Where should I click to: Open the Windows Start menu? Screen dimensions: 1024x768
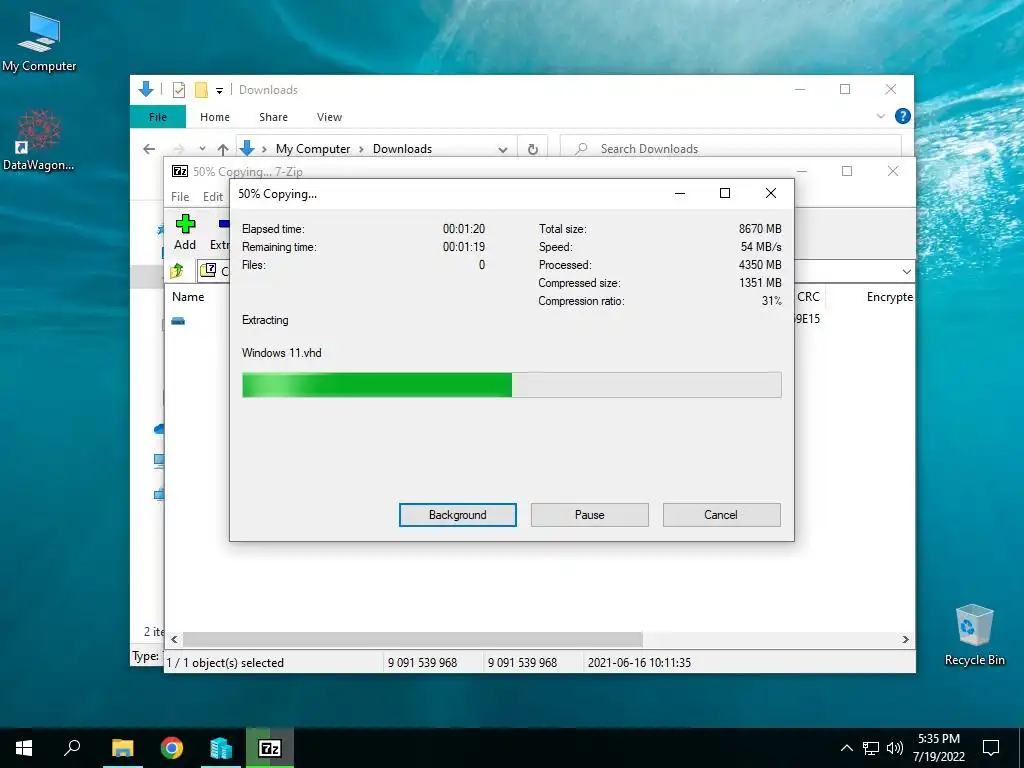tap(24, 748)
